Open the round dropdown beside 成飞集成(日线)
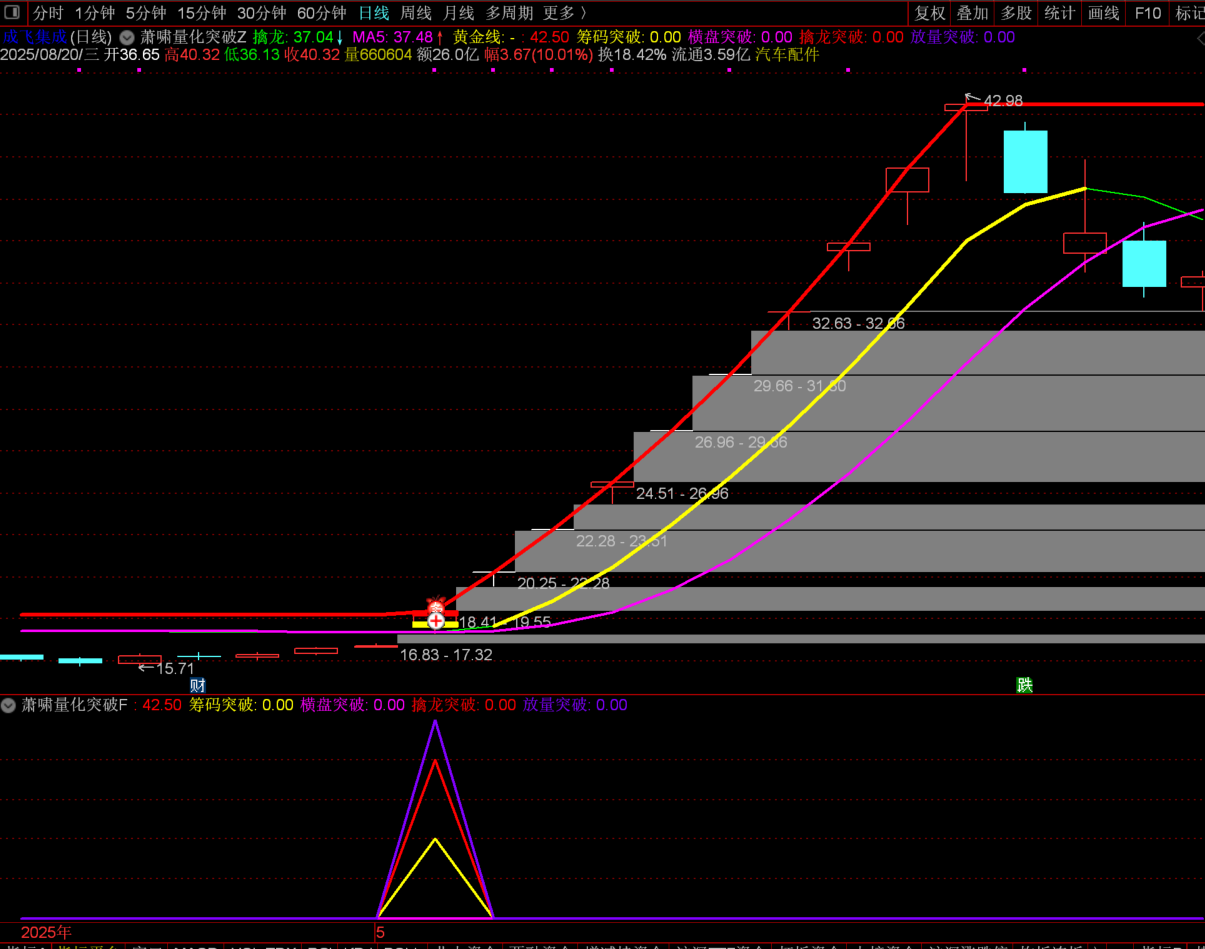Image resolution: width=1205 pixels, height=949 pixels. click(127, 37)
